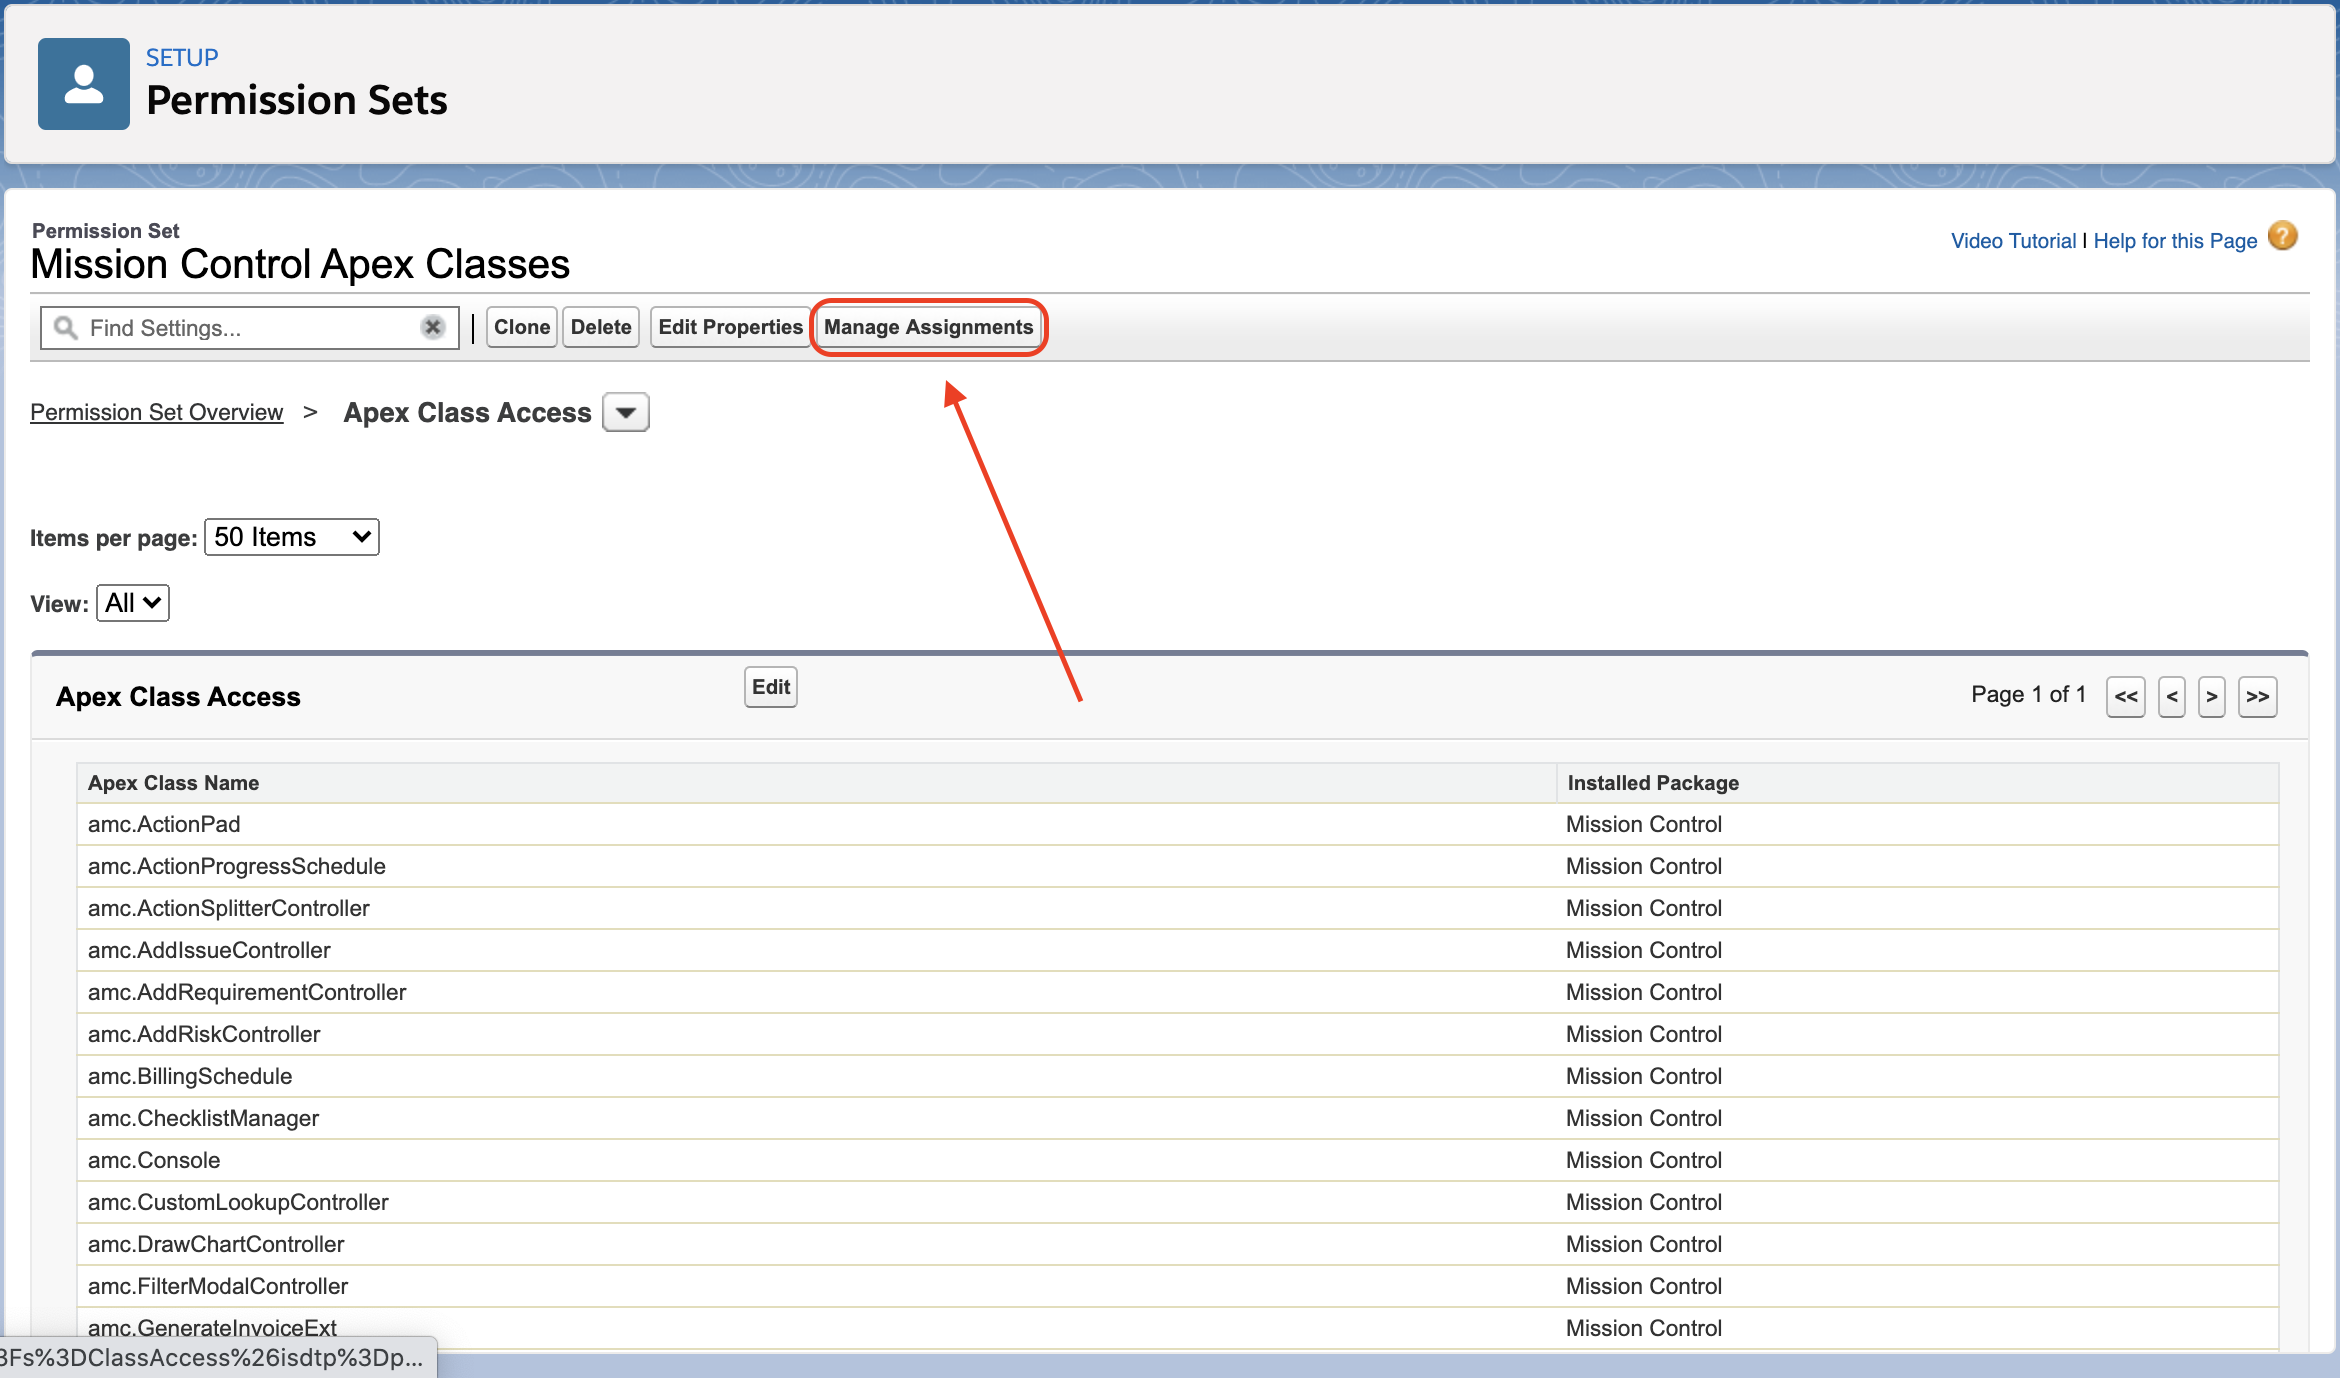Open the Items per page dropdown
This screenshot has width=2340, height=1378.
point(291,536)
